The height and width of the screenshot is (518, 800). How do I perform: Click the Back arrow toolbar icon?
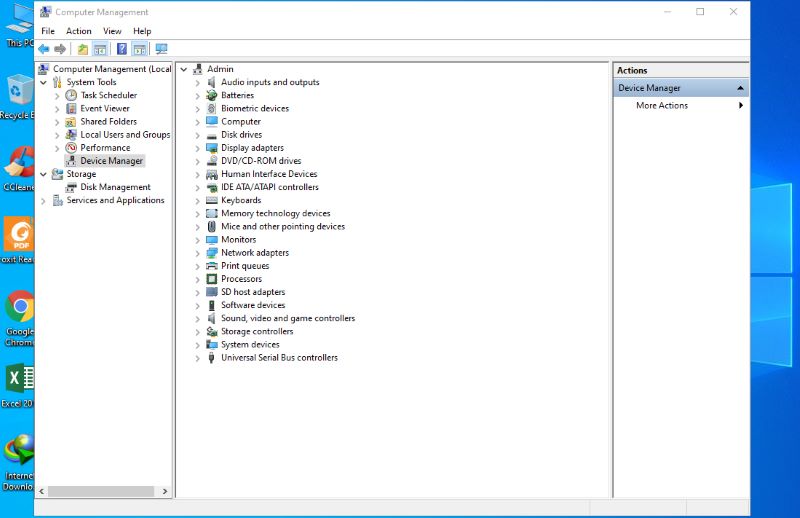pos(44,49)
